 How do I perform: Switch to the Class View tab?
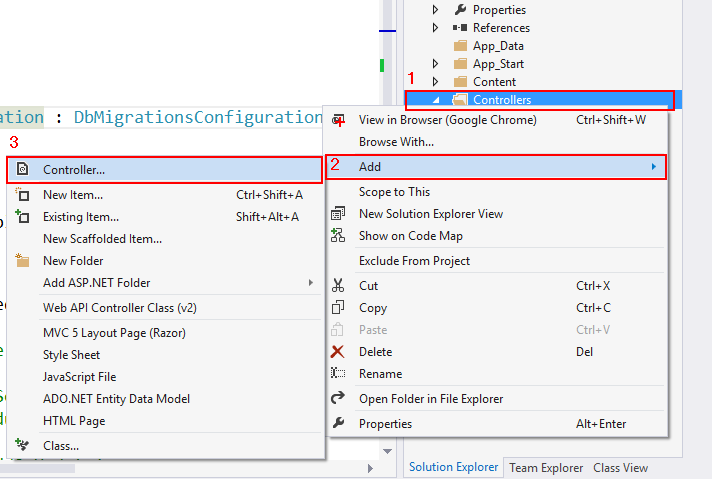[x=620, y=468]
